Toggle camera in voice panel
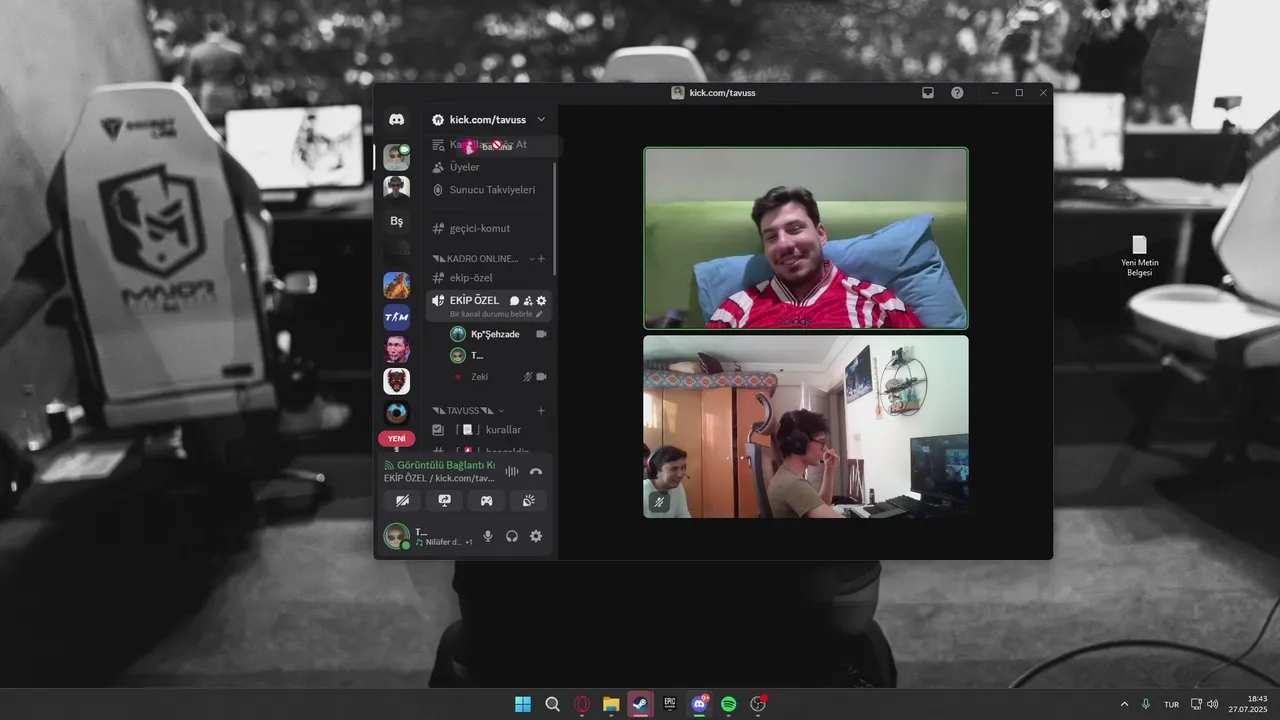Screen dimensions: 1280x720 click(x=402, y=500)
